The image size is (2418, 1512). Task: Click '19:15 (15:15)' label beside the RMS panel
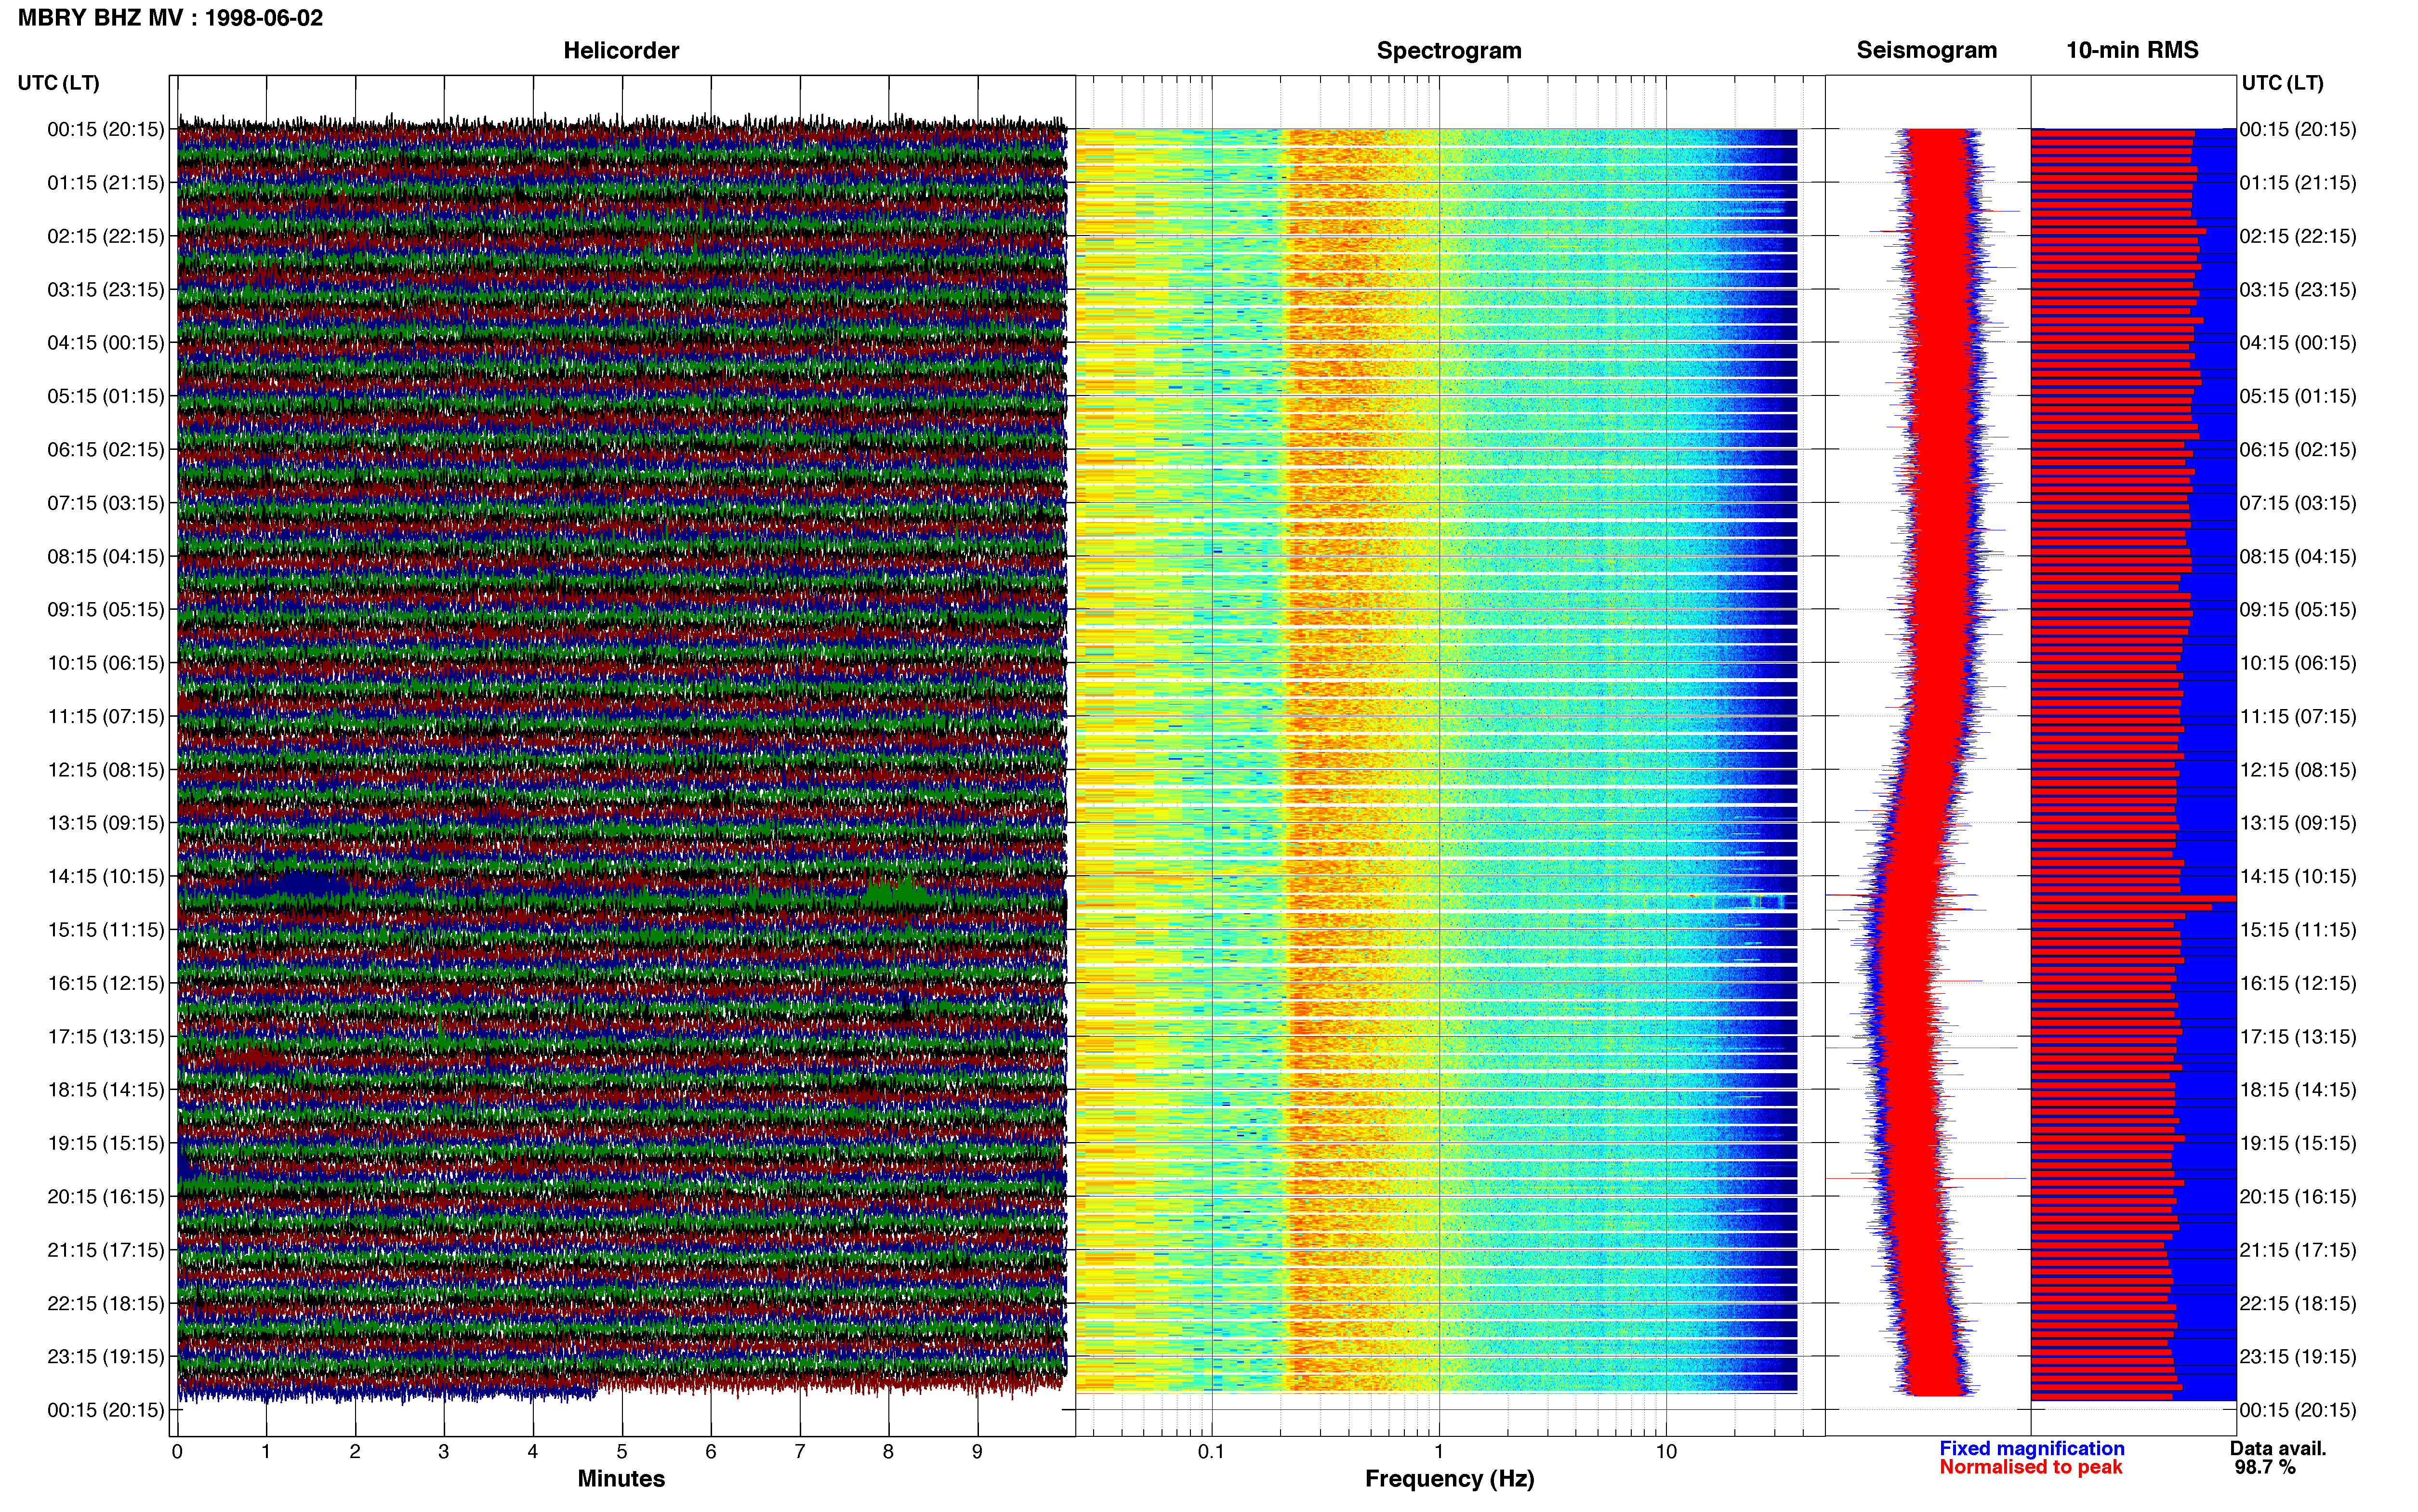[2298, 1143]
